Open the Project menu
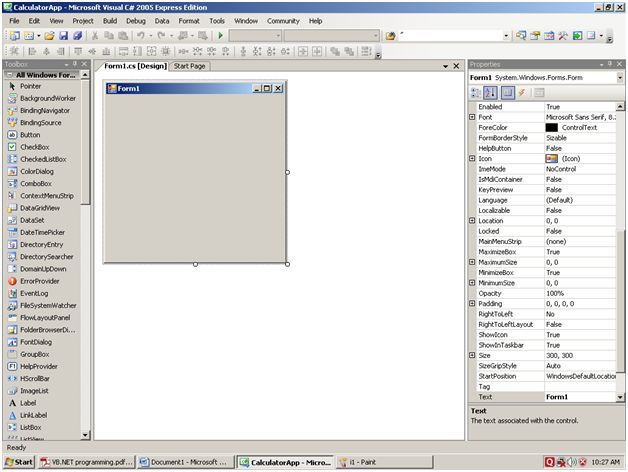 [83, 21]
